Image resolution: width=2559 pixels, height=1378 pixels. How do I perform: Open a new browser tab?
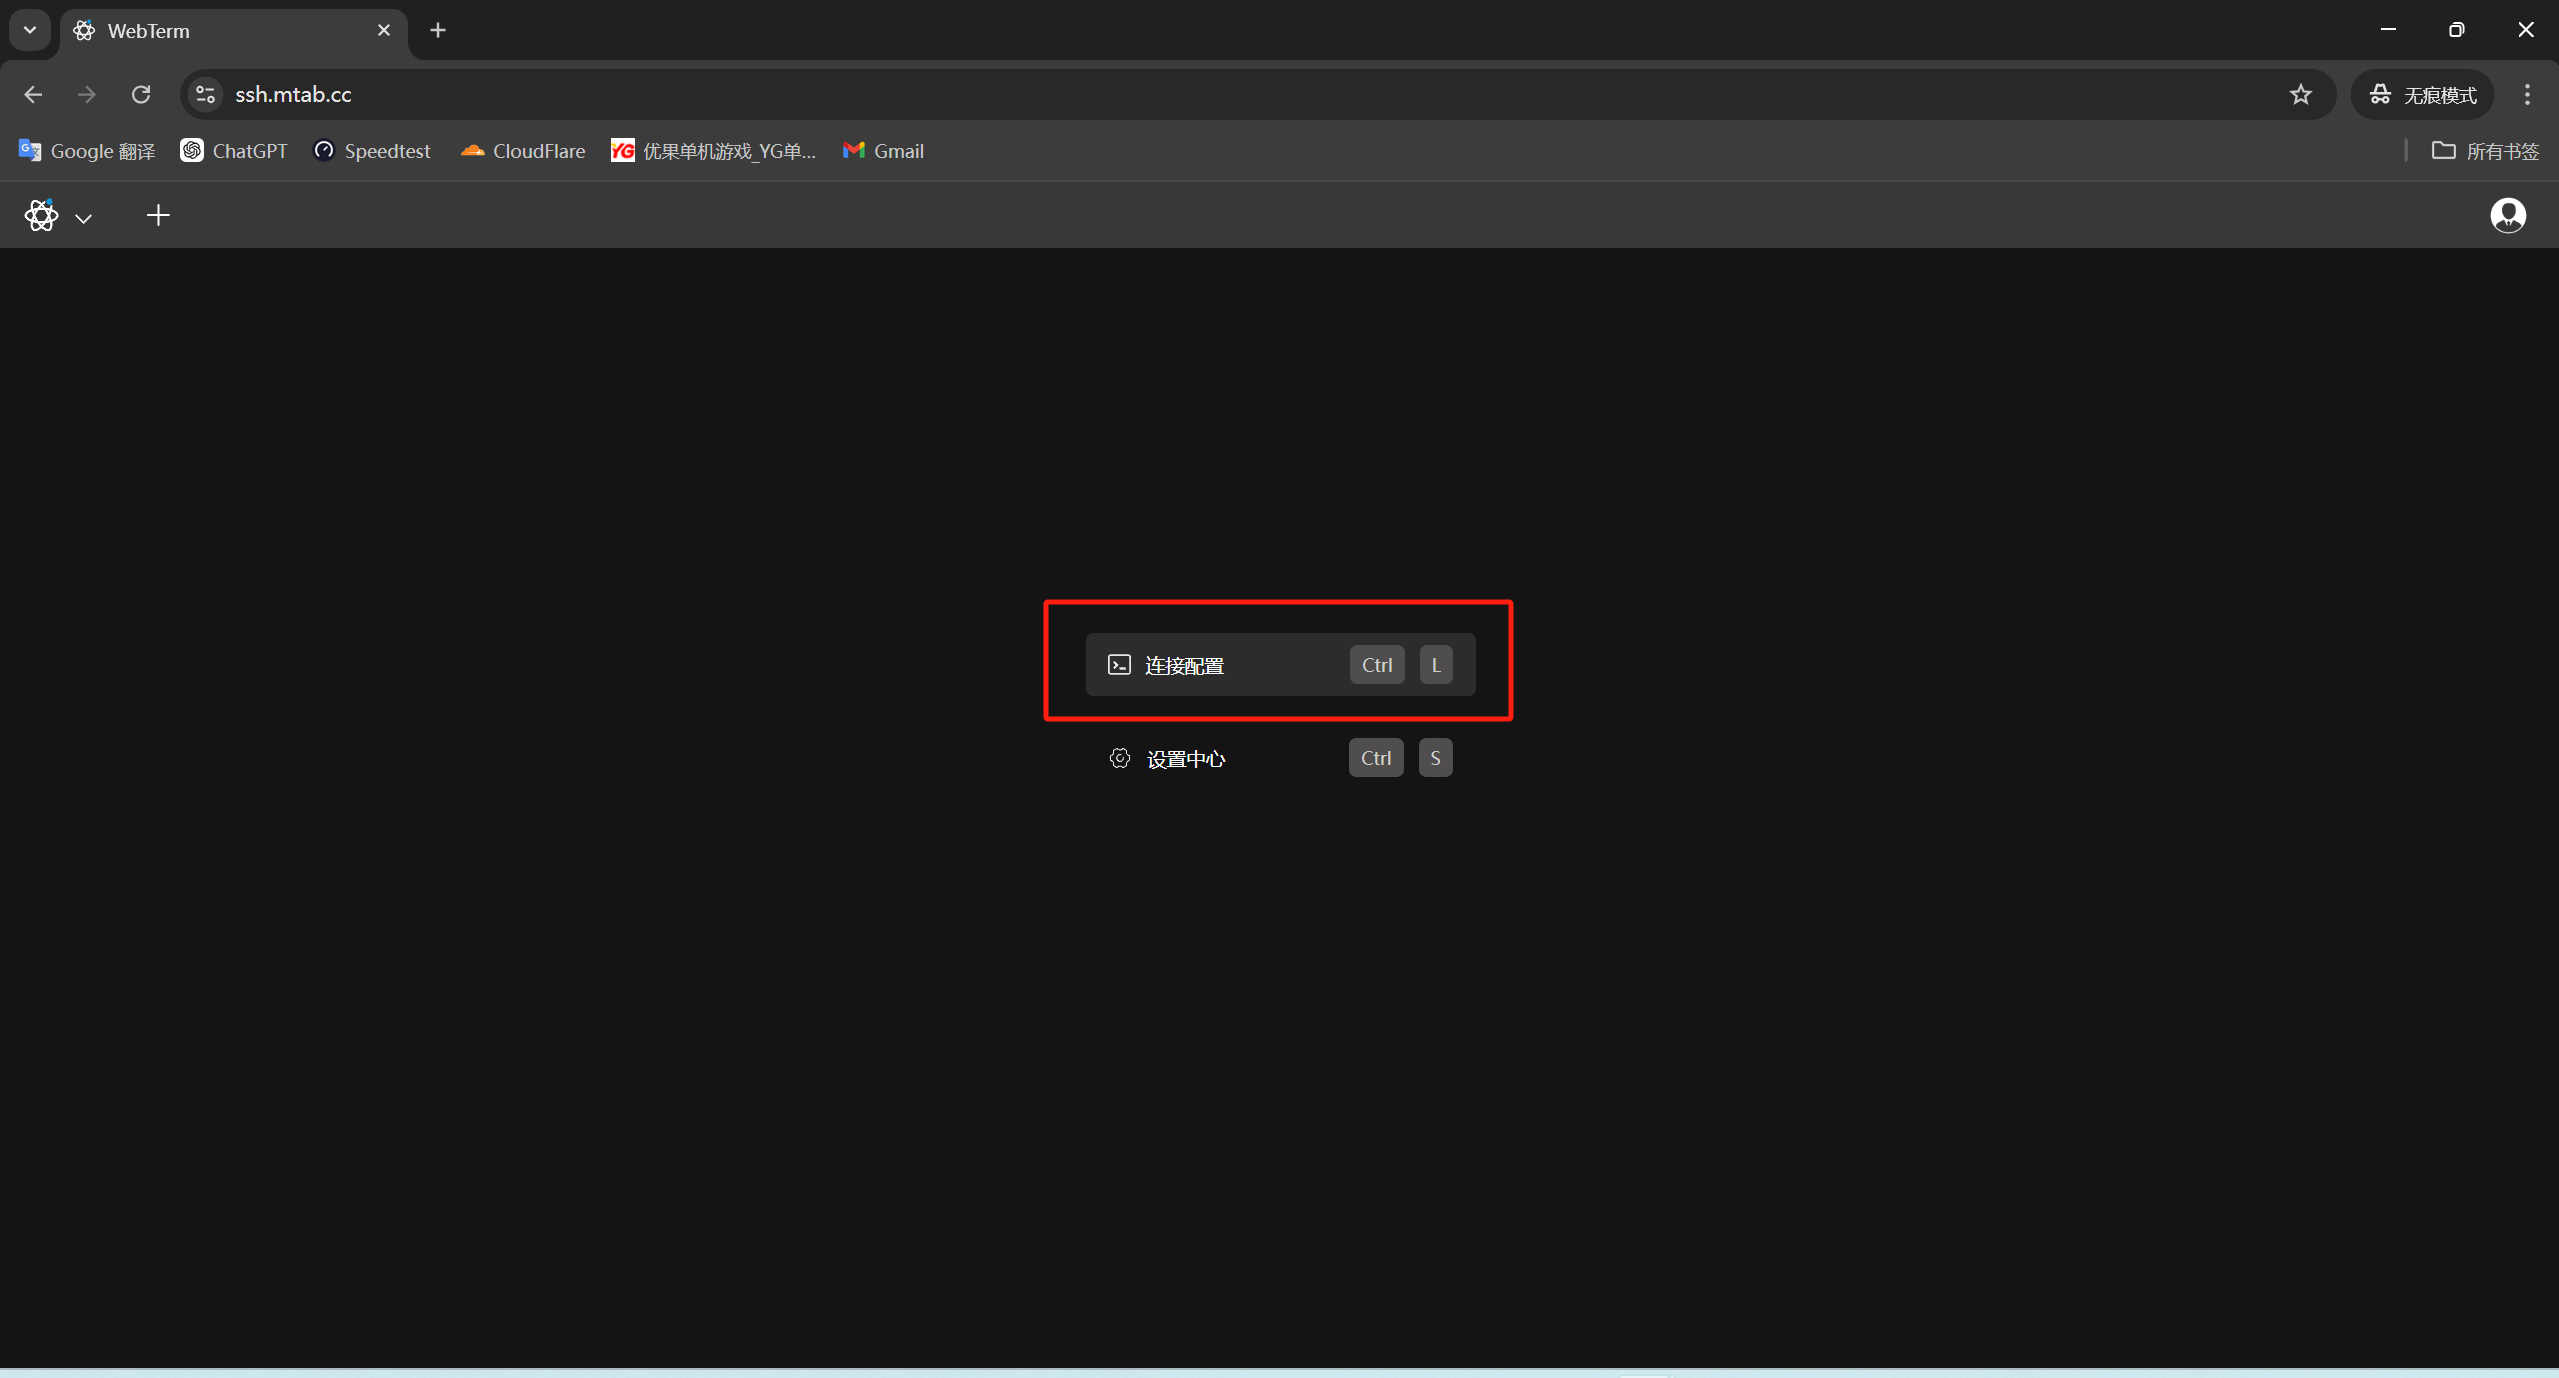(x=438, y=30)
